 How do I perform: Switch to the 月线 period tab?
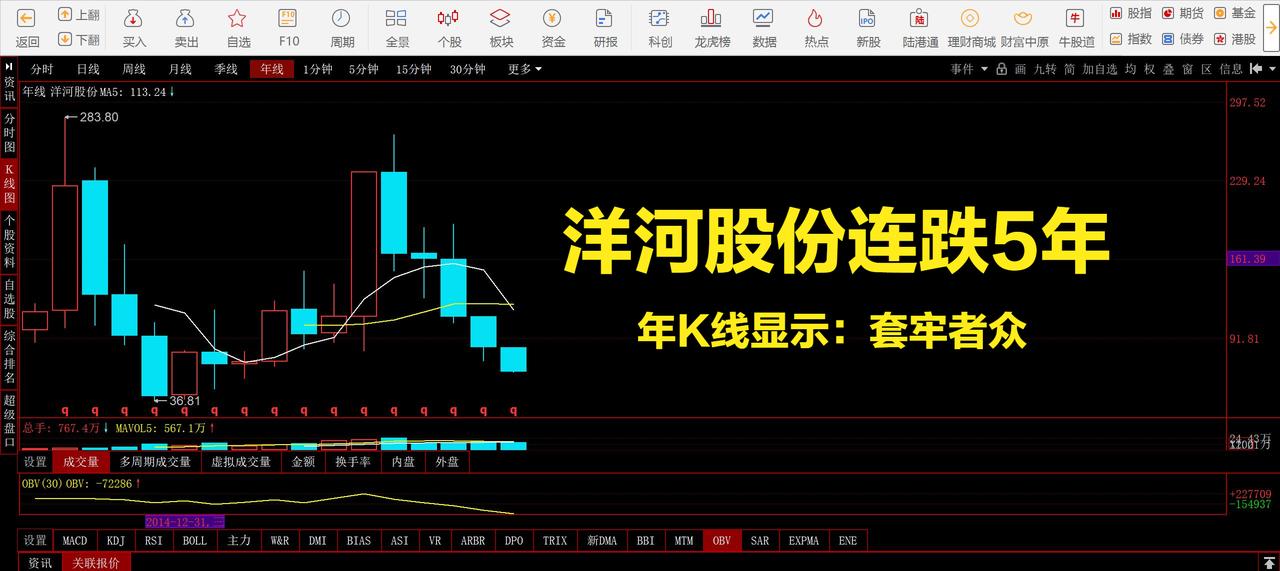[180, 69]
